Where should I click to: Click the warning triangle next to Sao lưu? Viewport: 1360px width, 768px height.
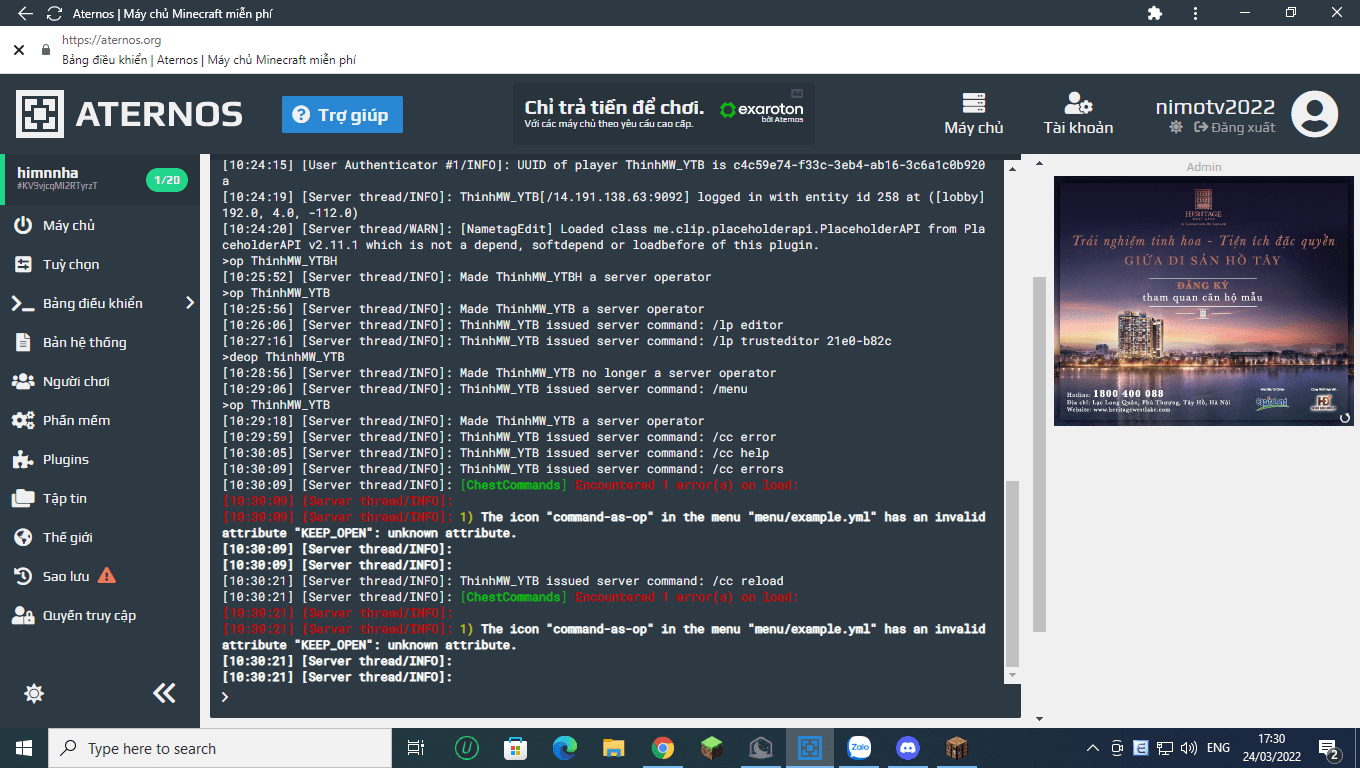(x=107, y=576)
